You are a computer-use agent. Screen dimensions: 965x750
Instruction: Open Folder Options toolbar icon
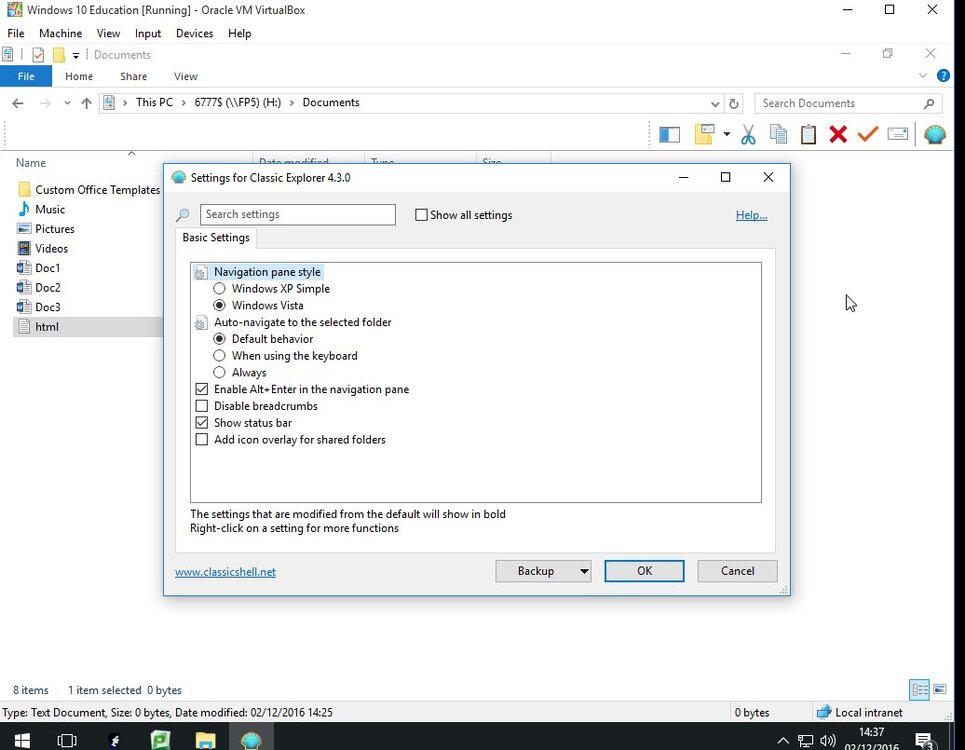[x=704, y=134]
